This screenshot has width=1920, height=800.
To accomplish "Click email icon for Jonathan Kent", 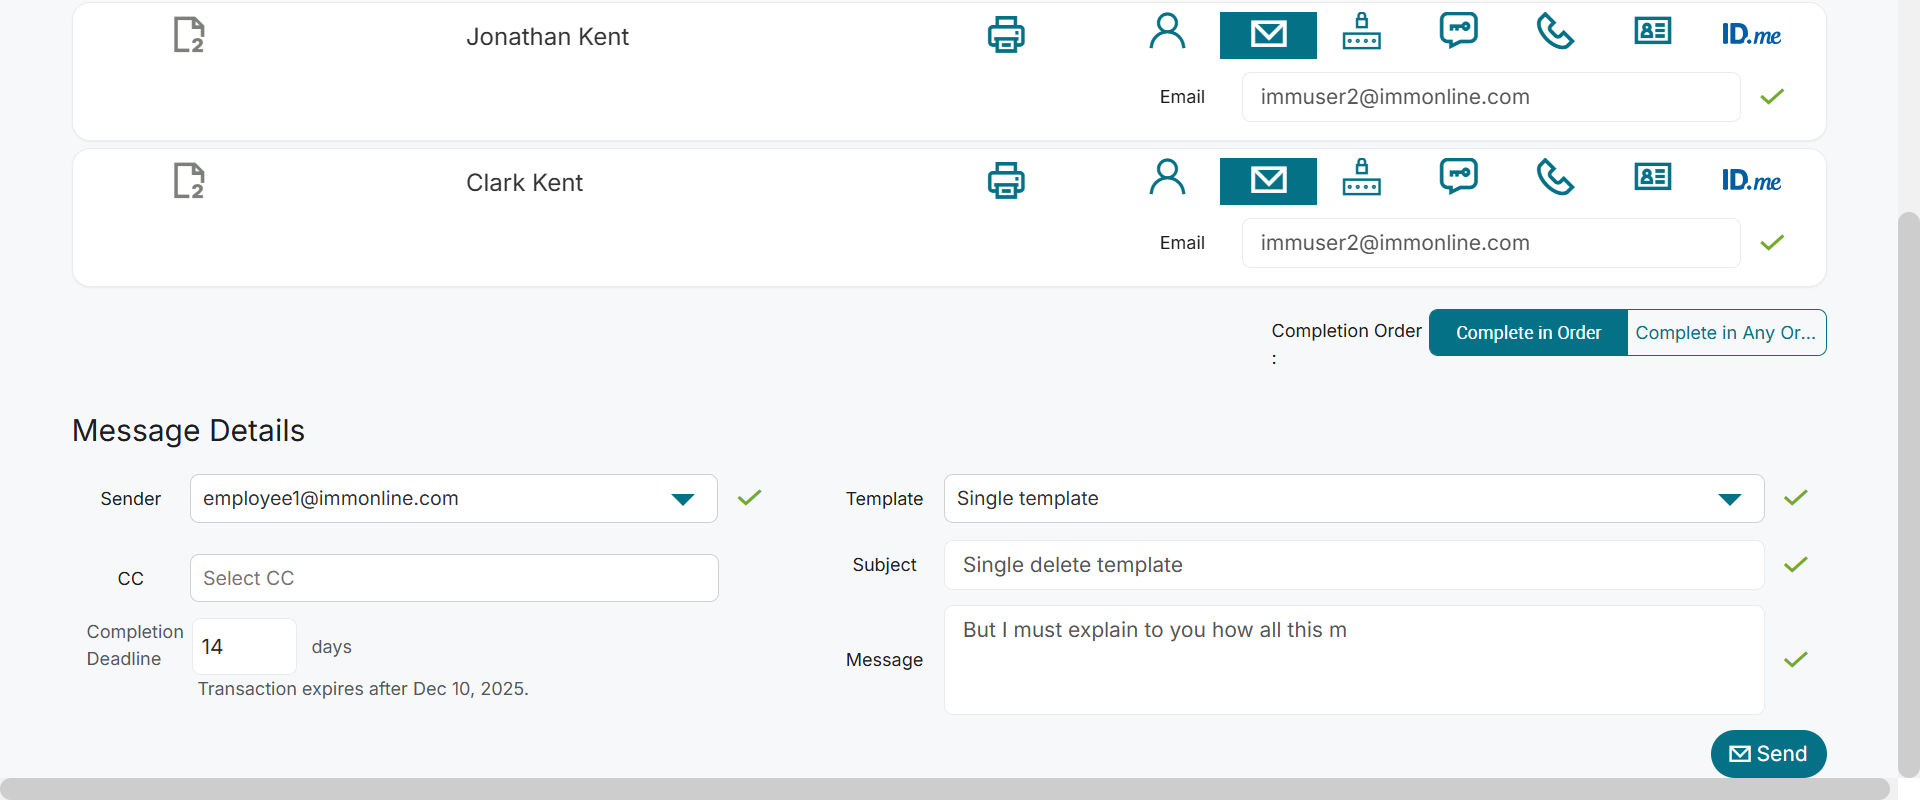I will point(1268,35).
